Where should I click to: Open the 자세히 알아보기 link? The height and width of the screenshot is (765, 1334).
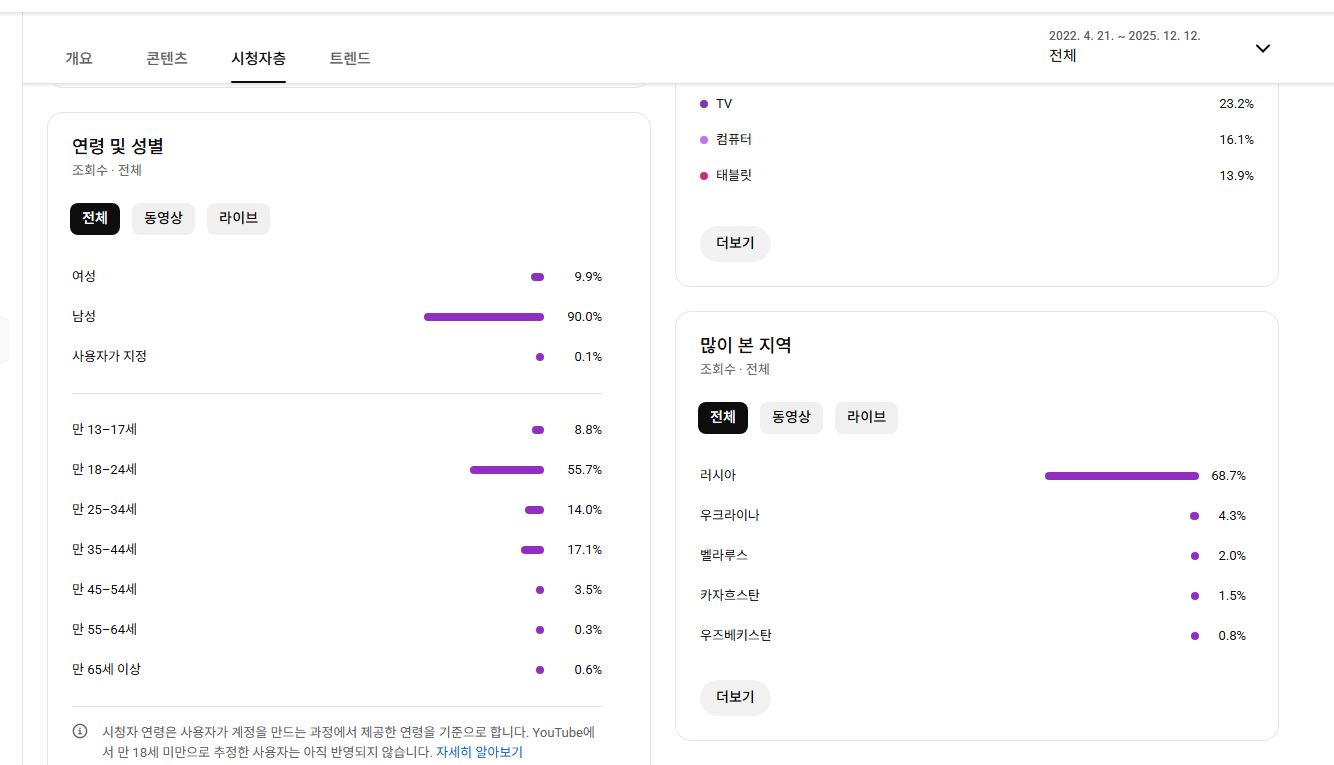pos(479,752)
